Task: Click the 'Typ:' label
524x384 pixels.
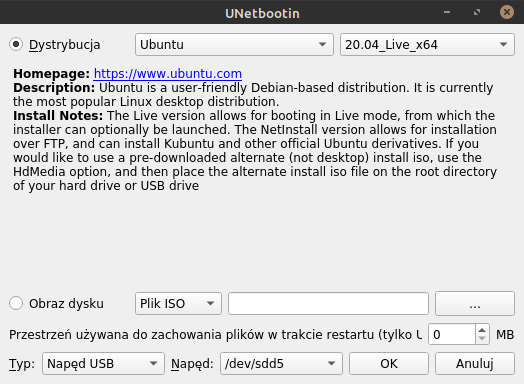Action: [22, 364]
